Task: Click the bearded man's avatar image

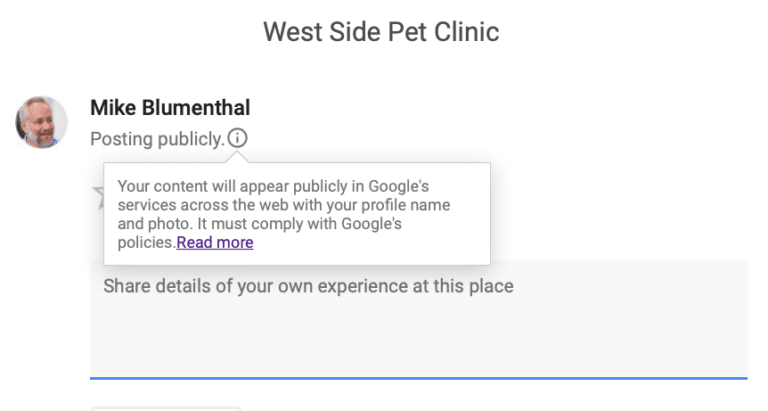Action: coord(41,122)
